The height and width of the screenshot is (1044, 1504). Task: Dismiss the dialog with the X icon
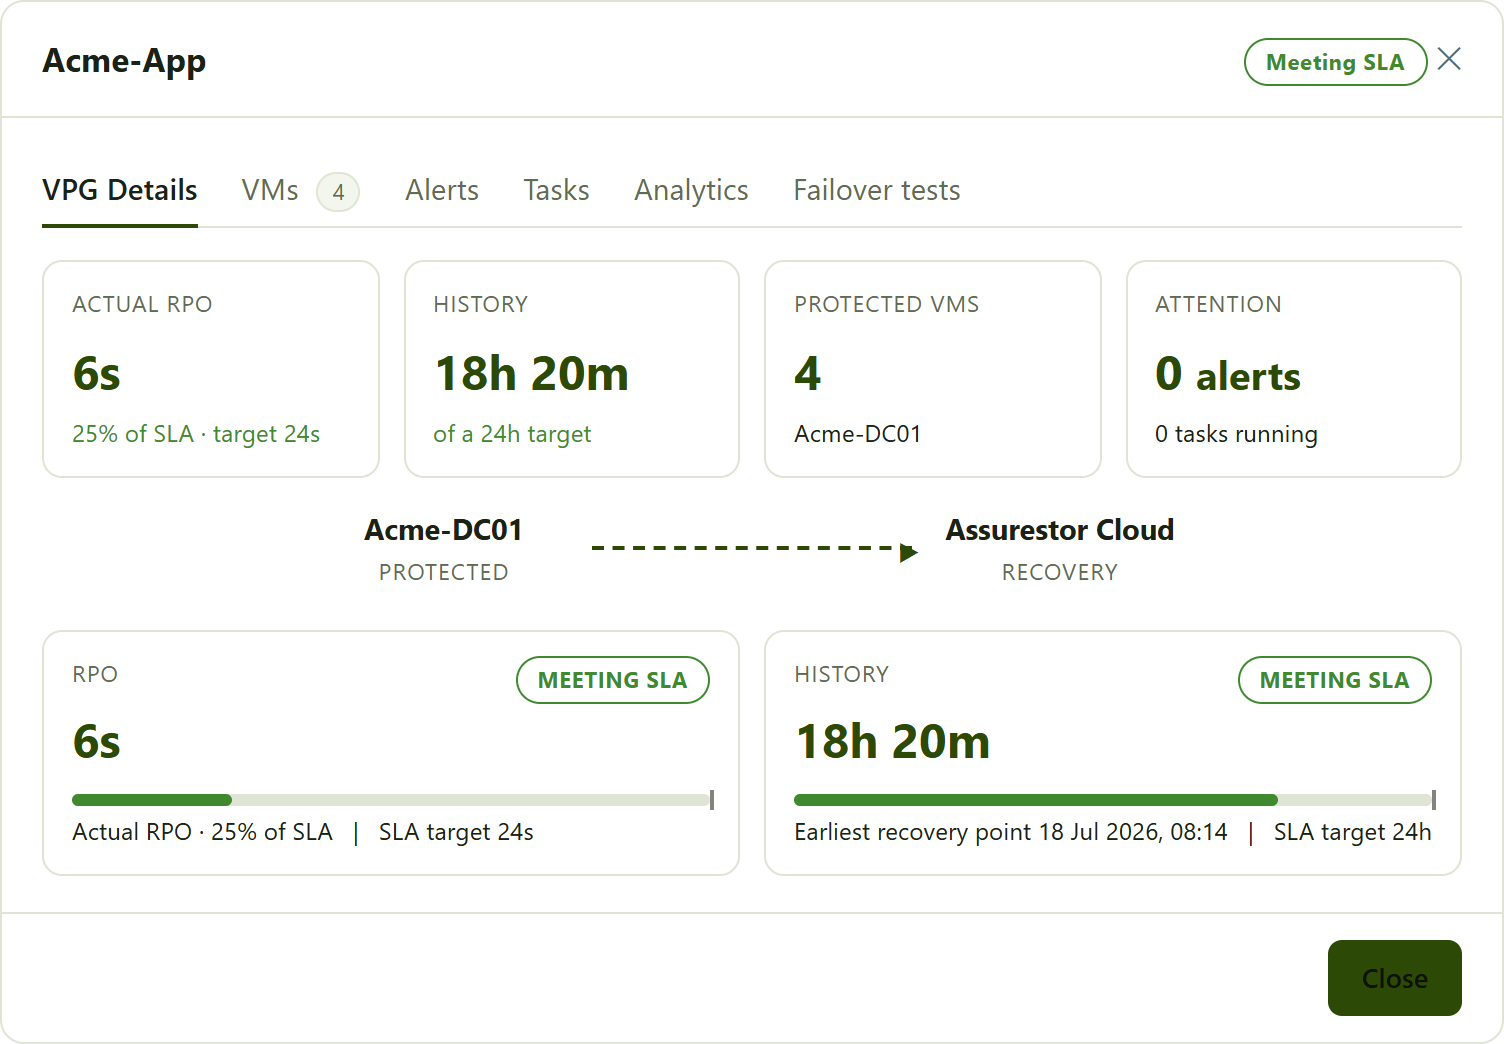(1449, 60)
